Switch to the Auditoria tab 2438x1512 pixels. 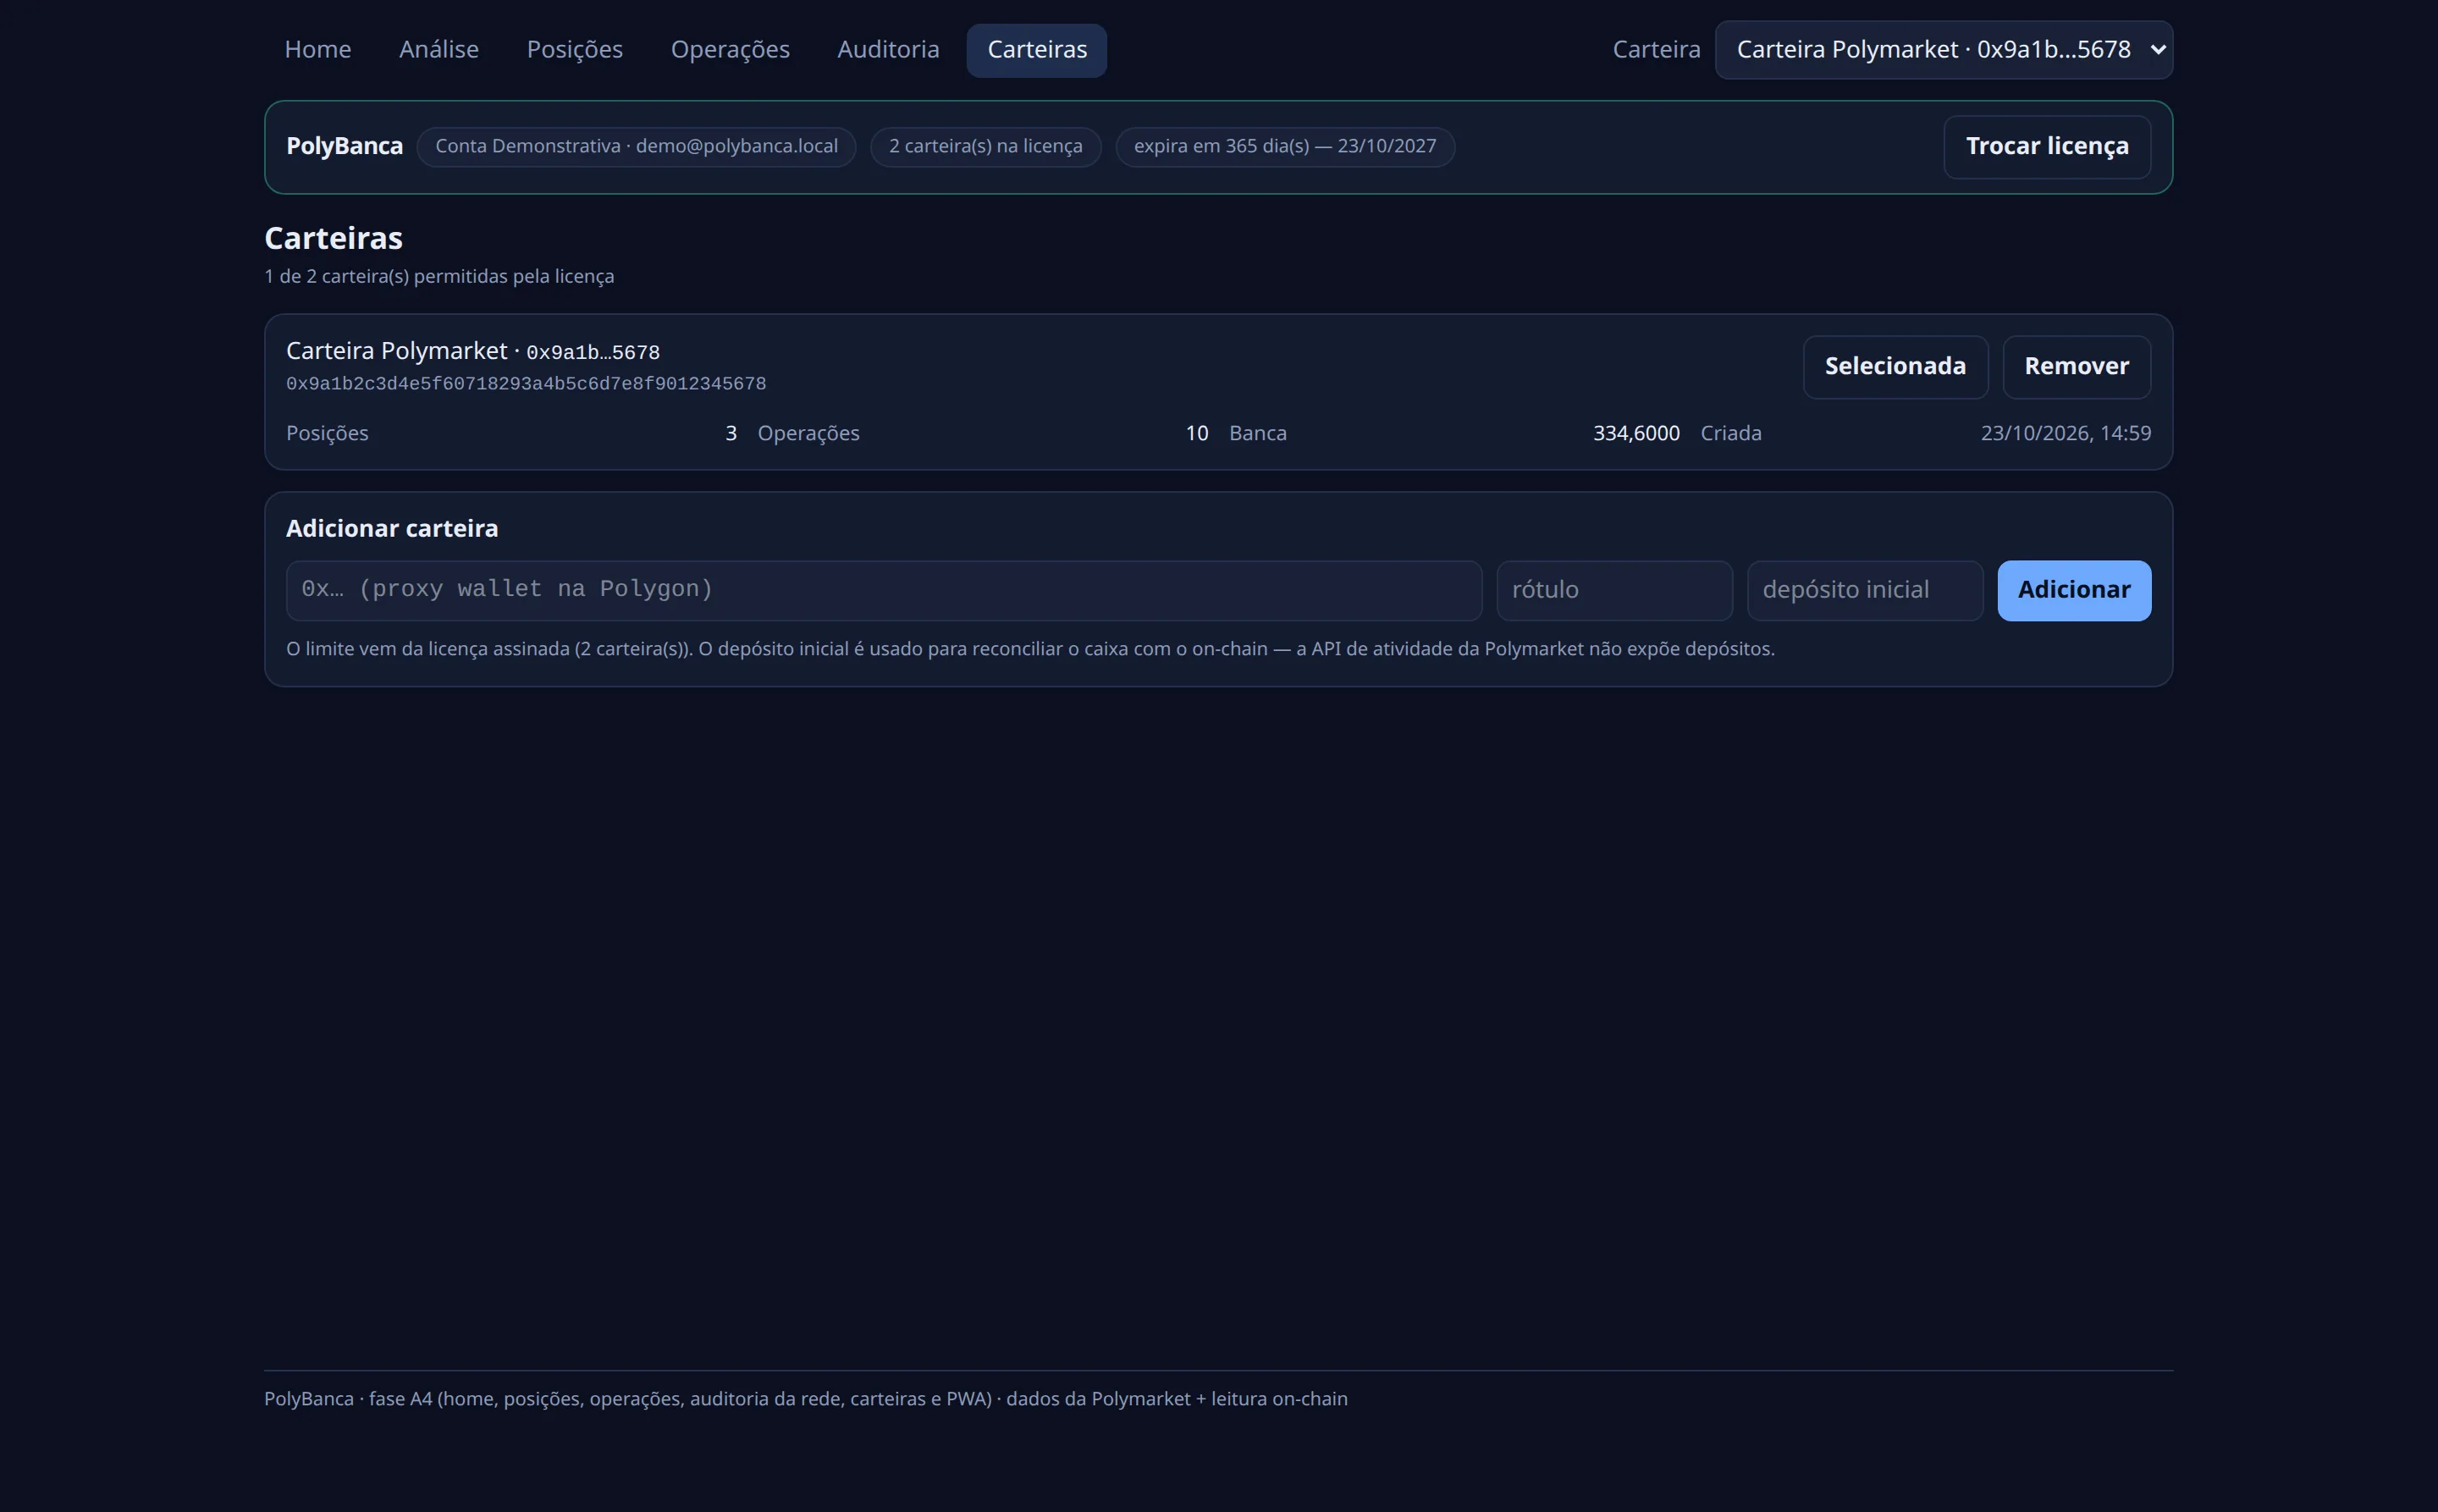[x=887, y=50]
